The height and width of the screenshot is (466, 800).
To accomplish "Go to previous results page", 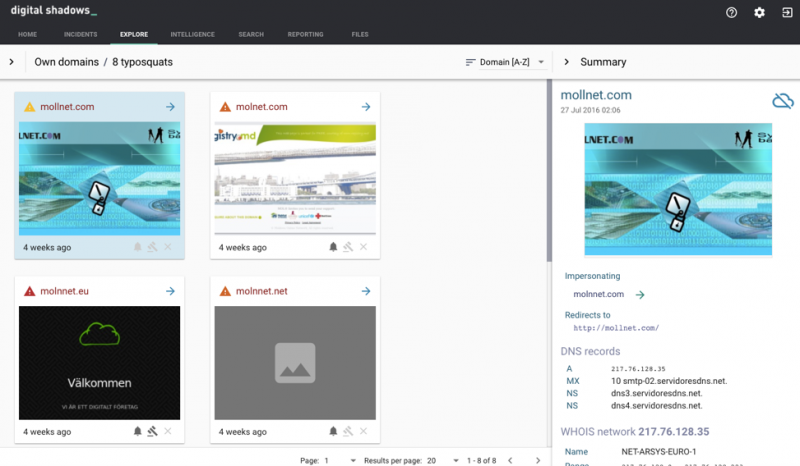I will [510, 460].
